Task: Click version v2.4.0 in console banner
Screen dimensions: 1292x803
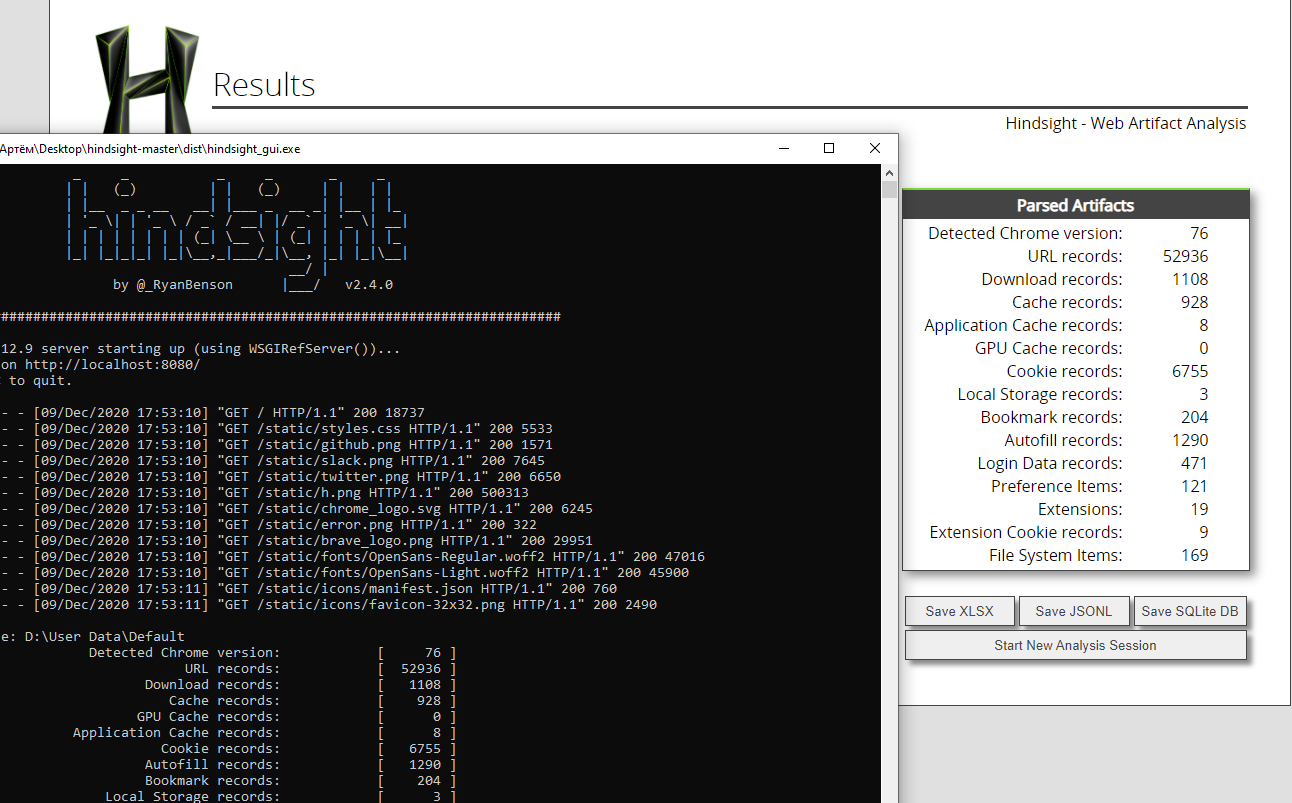Action: pos(369,285)
